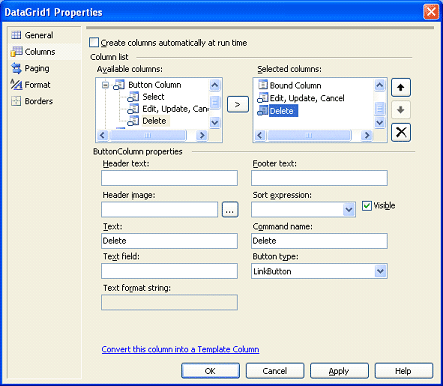
Task: Move selected column down with arrow button
Action: pyautogui.click(x=401, y=110)
